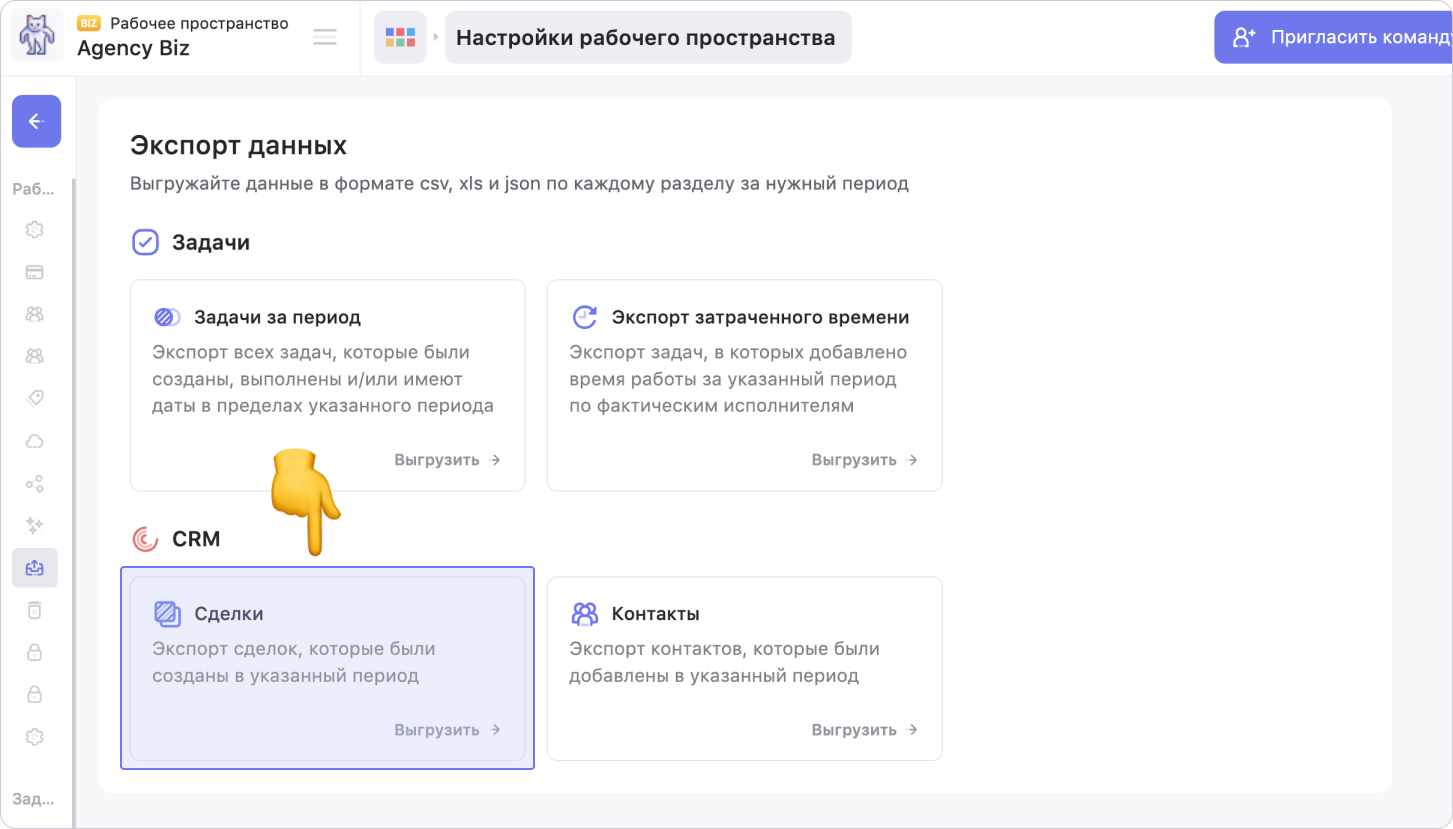
Task: Click the back arrow button in sidebar
Action: [x=36, y=121]
